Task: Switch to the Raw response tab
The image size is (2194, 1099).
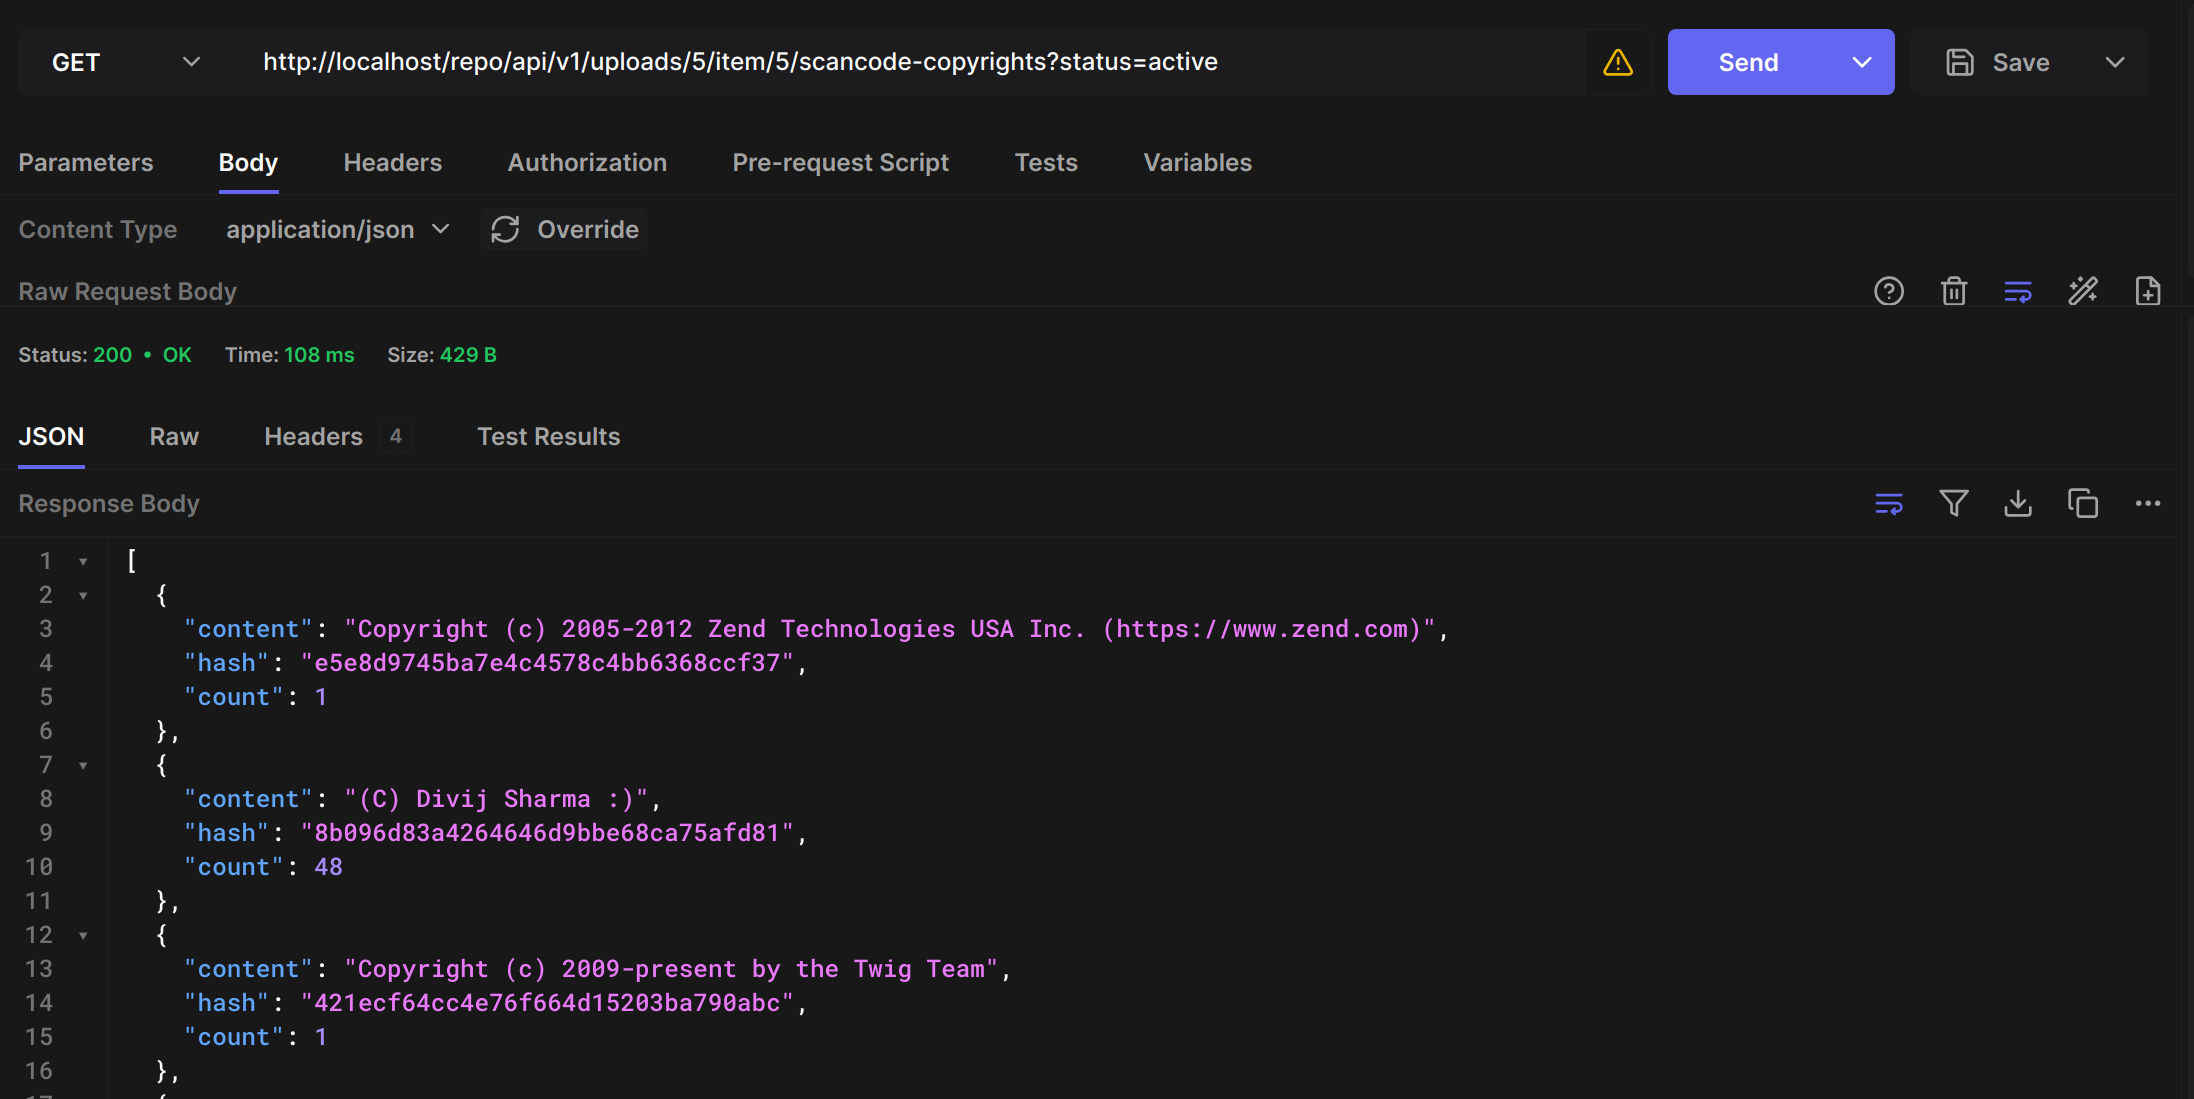Action: 174,436
